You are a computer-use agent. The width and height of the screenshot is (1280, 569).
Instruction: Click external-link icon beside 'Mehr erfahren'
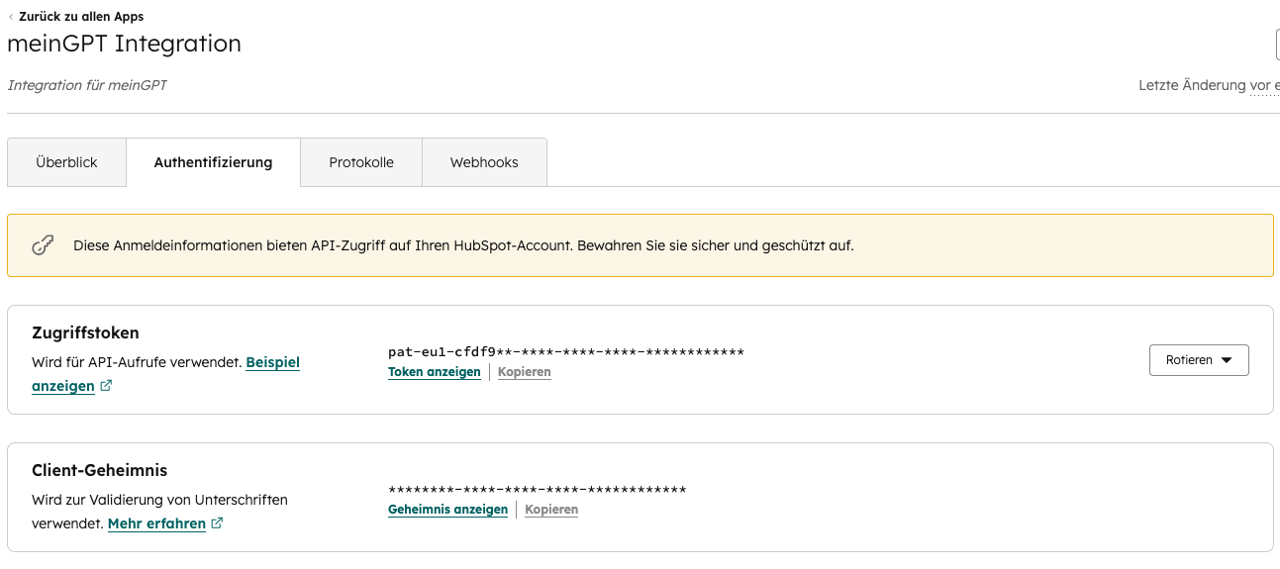(217, 523)
